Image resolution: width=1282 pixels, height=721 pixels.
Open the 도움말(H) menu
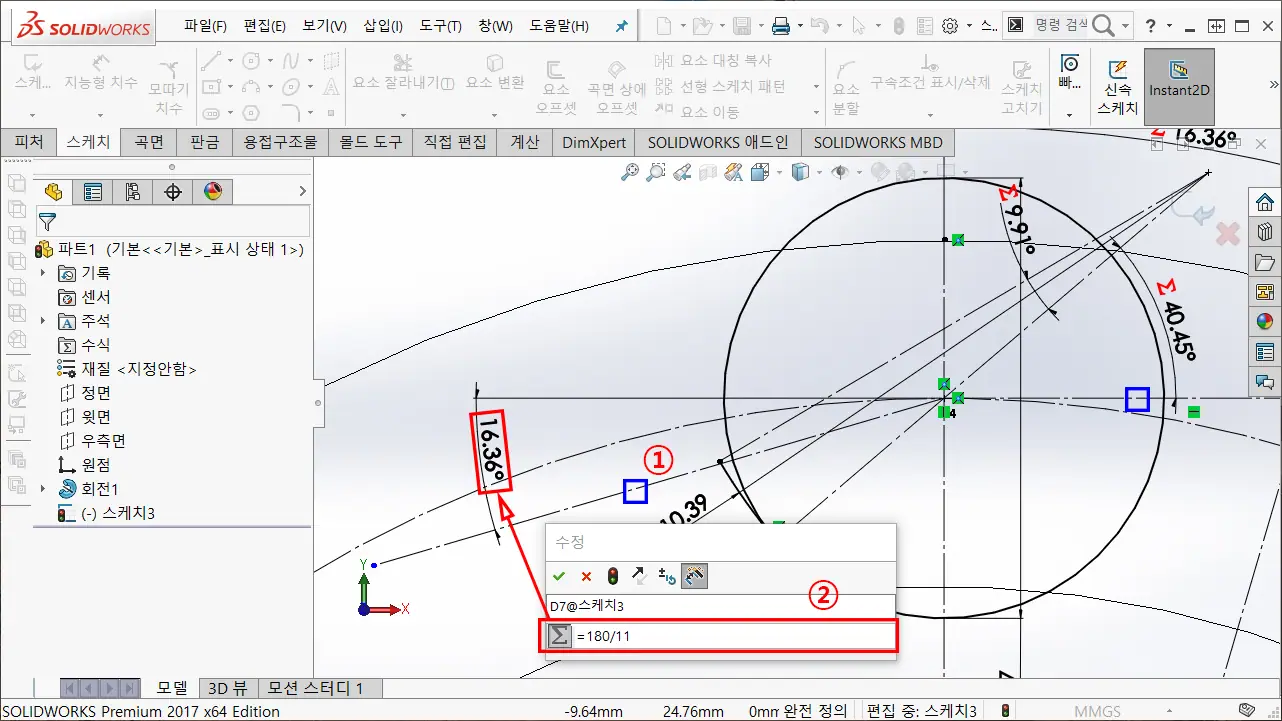(561, 26)
